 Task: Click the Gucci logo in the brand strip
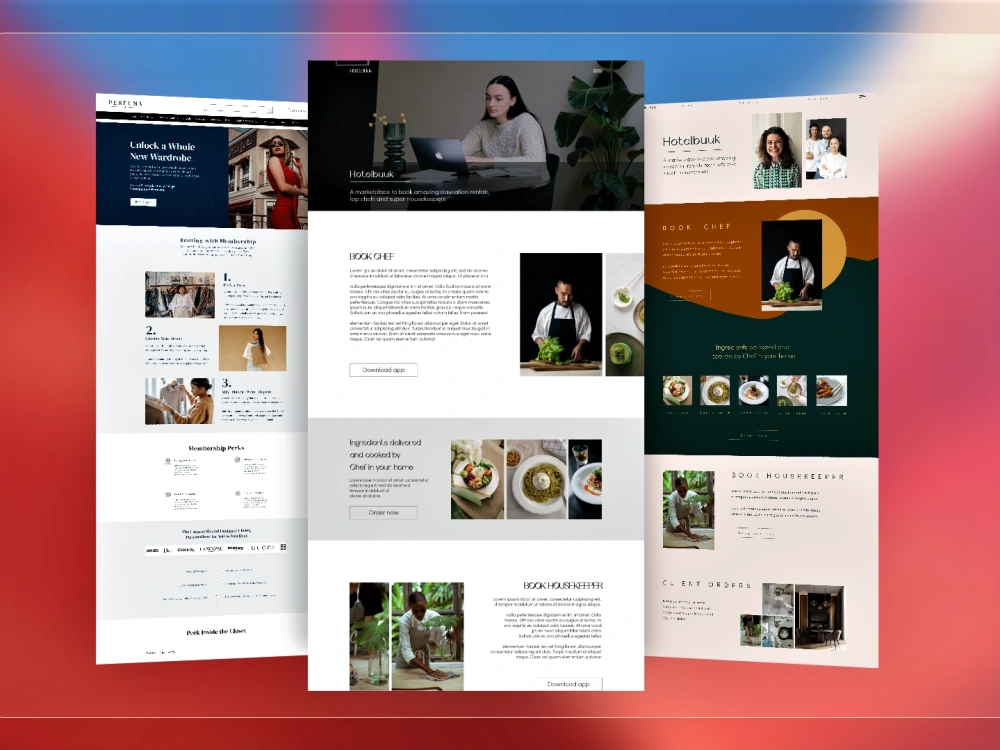point(263,547)
